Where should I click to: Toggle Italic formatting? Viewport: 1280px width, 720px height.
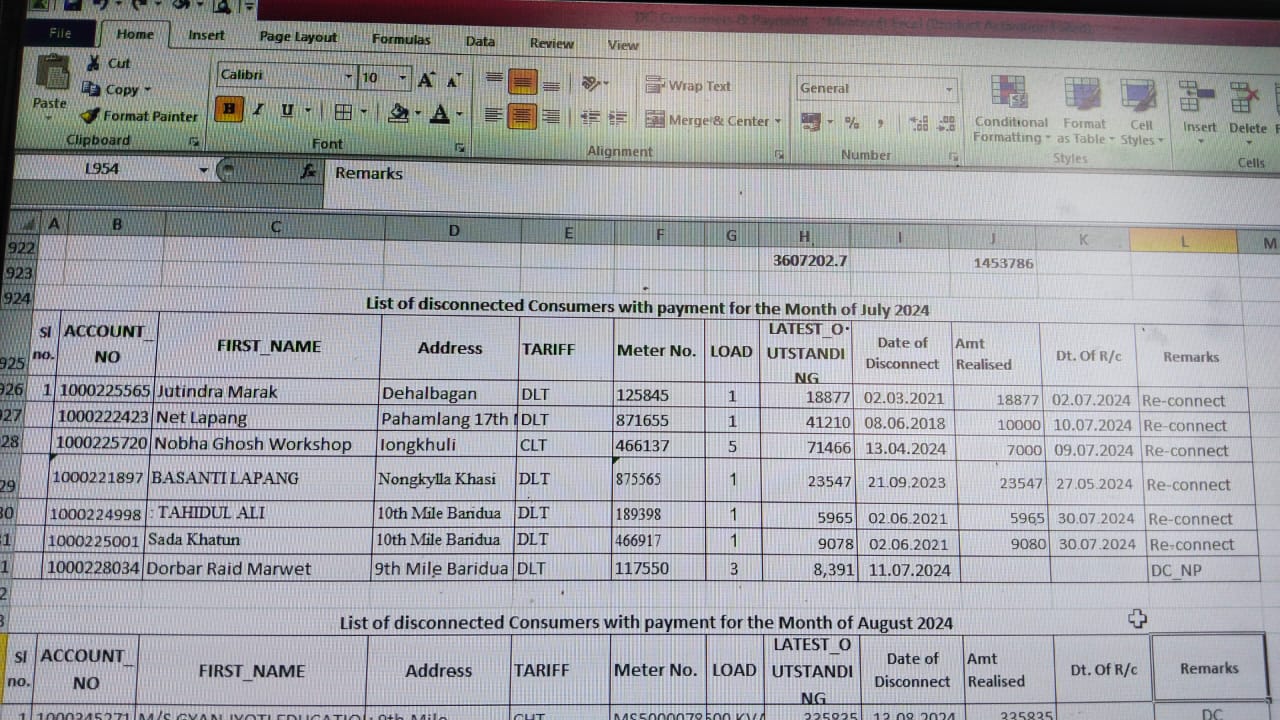click(x=258, y=110)
